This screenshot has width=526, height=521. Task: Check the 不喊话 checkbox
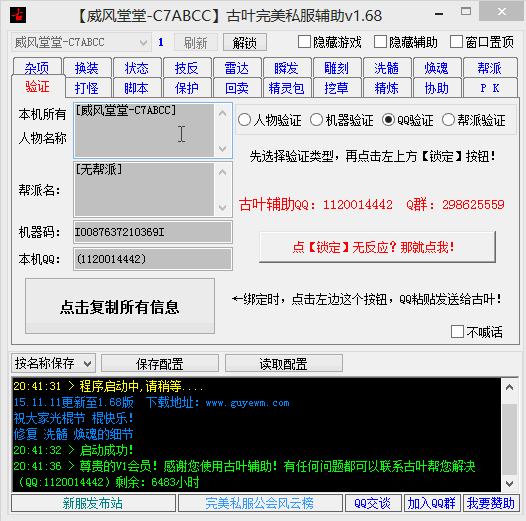(x=457, y=331)
